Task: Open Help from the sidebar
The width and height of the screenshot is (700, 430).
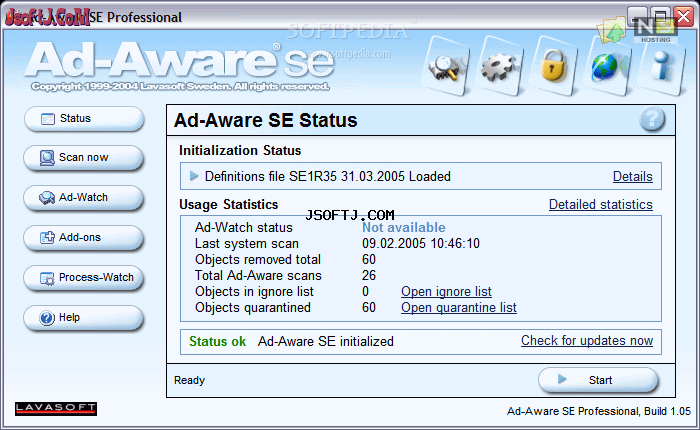Action: click(x=83, y=317)
